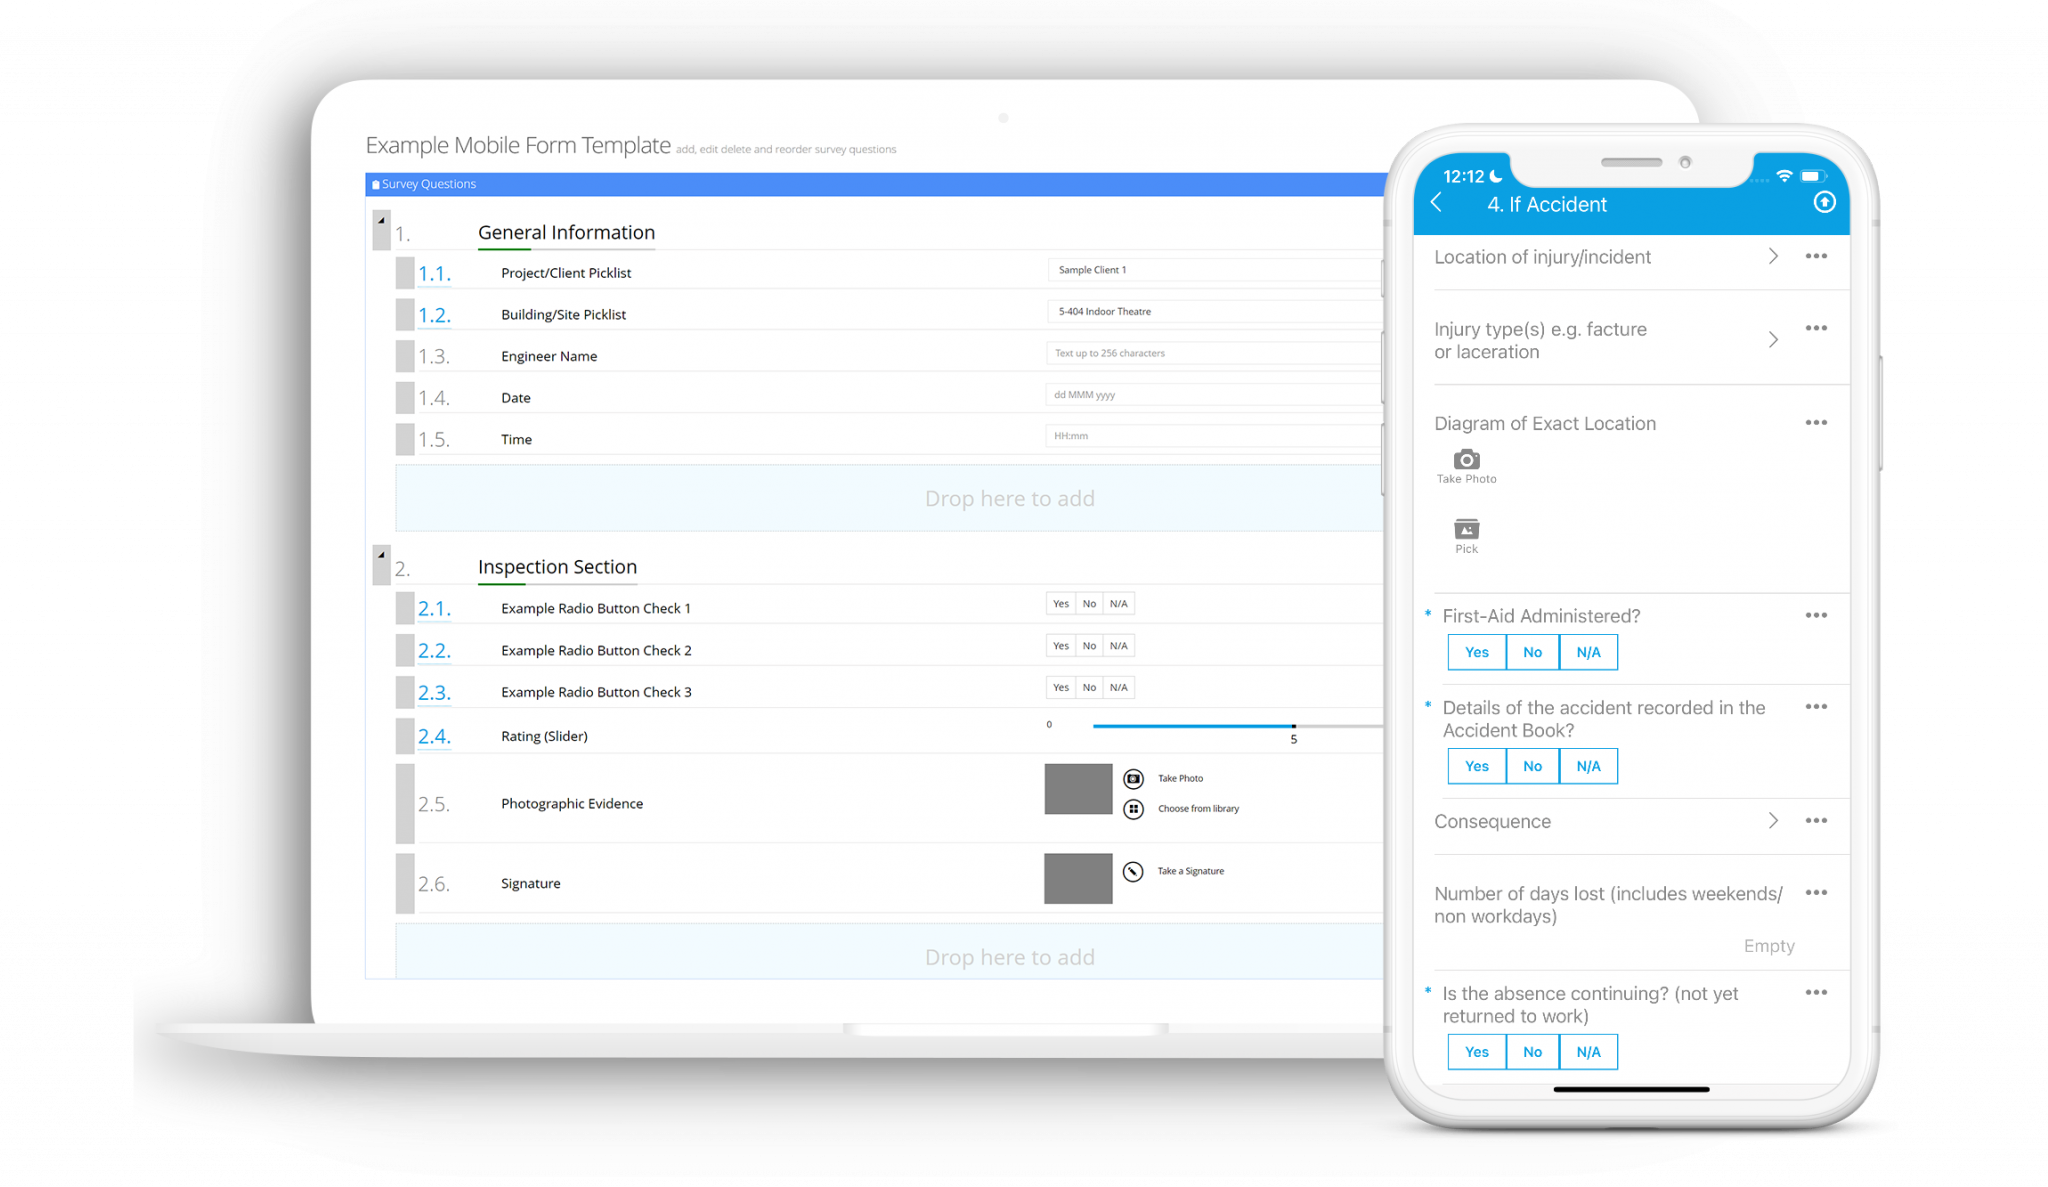Tap the back arrow in phone header
Viewport: 2048px width, 1187px height.
[x=1436, y=203]
